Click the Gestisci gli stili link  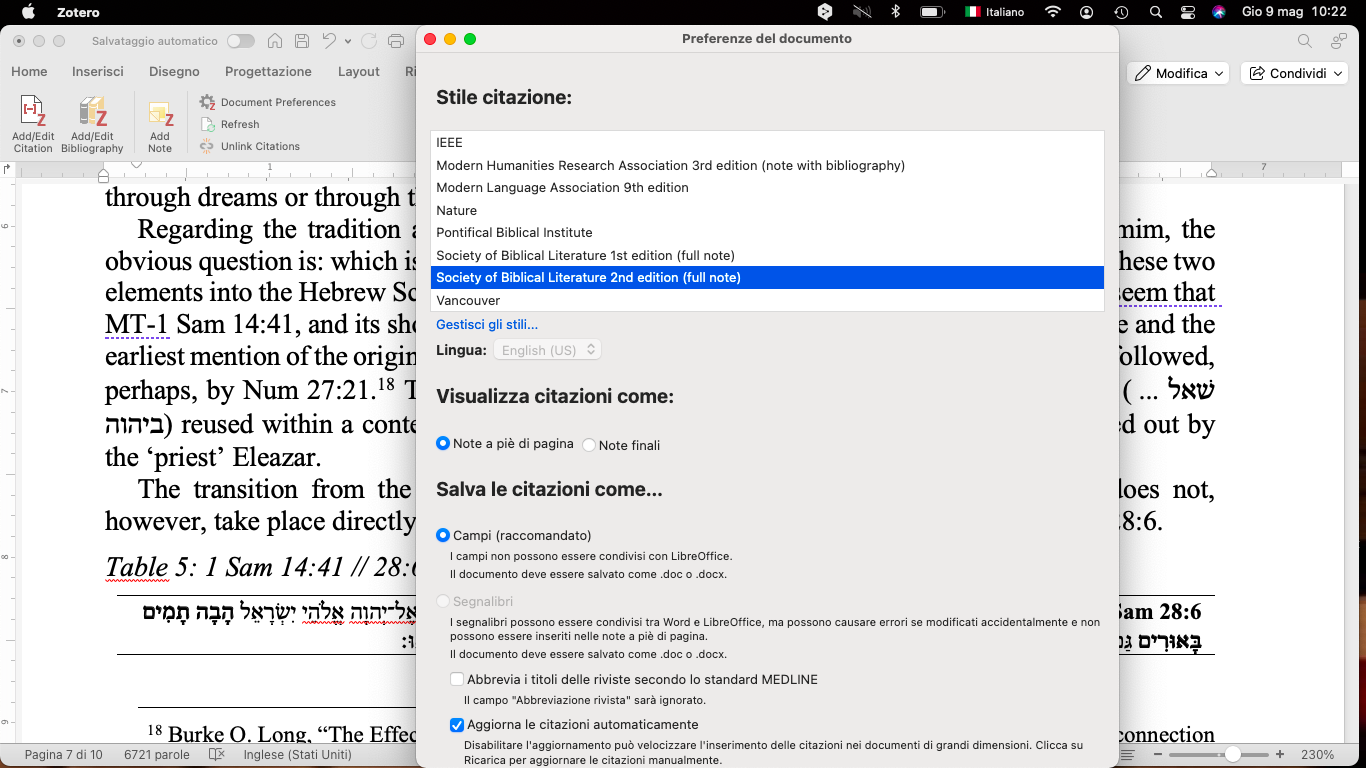[487, 324]
